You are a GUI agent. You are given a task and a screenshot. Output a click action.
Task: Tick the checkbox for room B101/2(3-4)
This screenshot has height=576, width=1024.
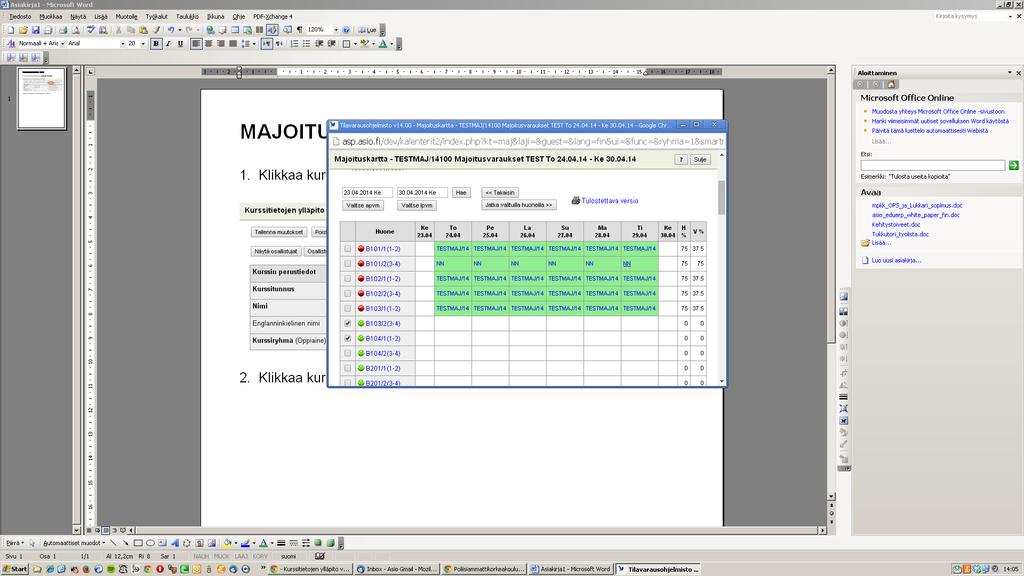click(x=347, y=264)
